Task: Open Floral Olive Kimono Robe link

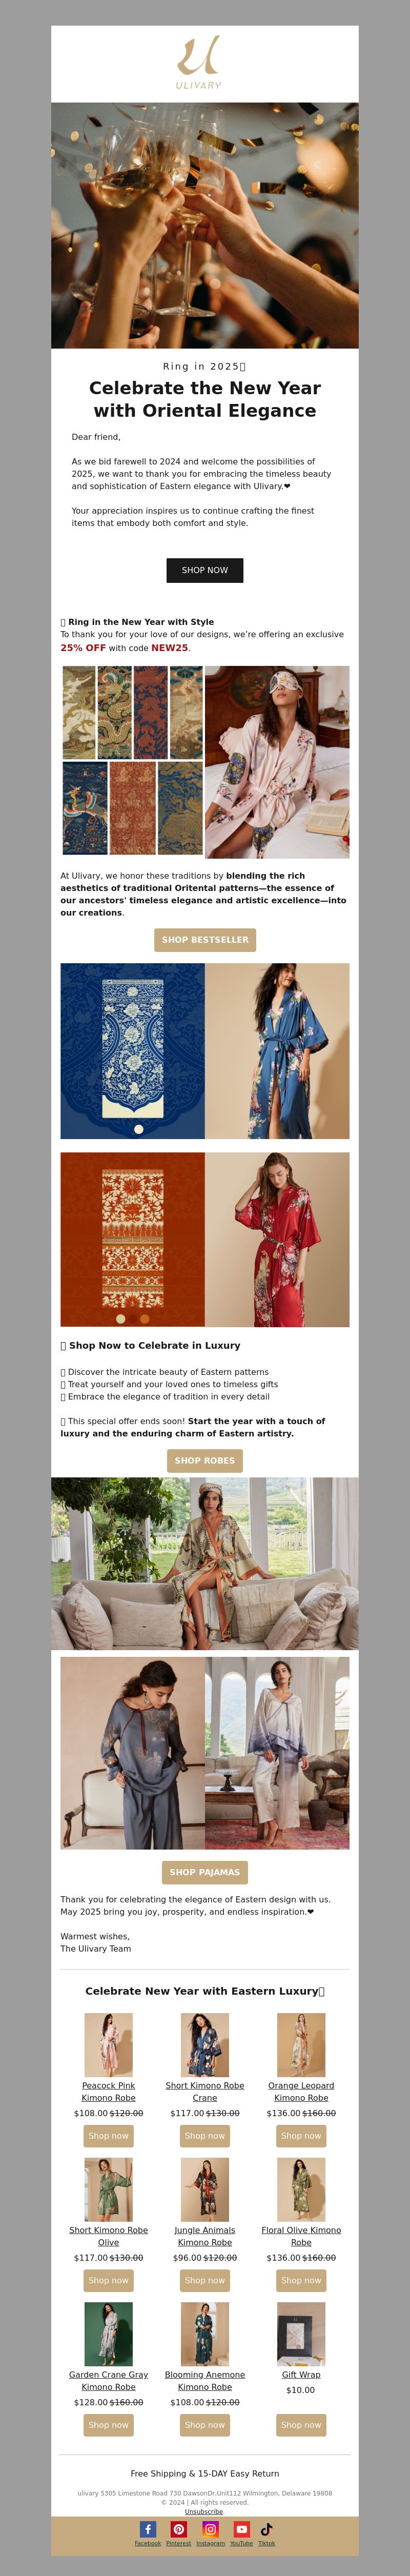Action: click(301, 2236)
